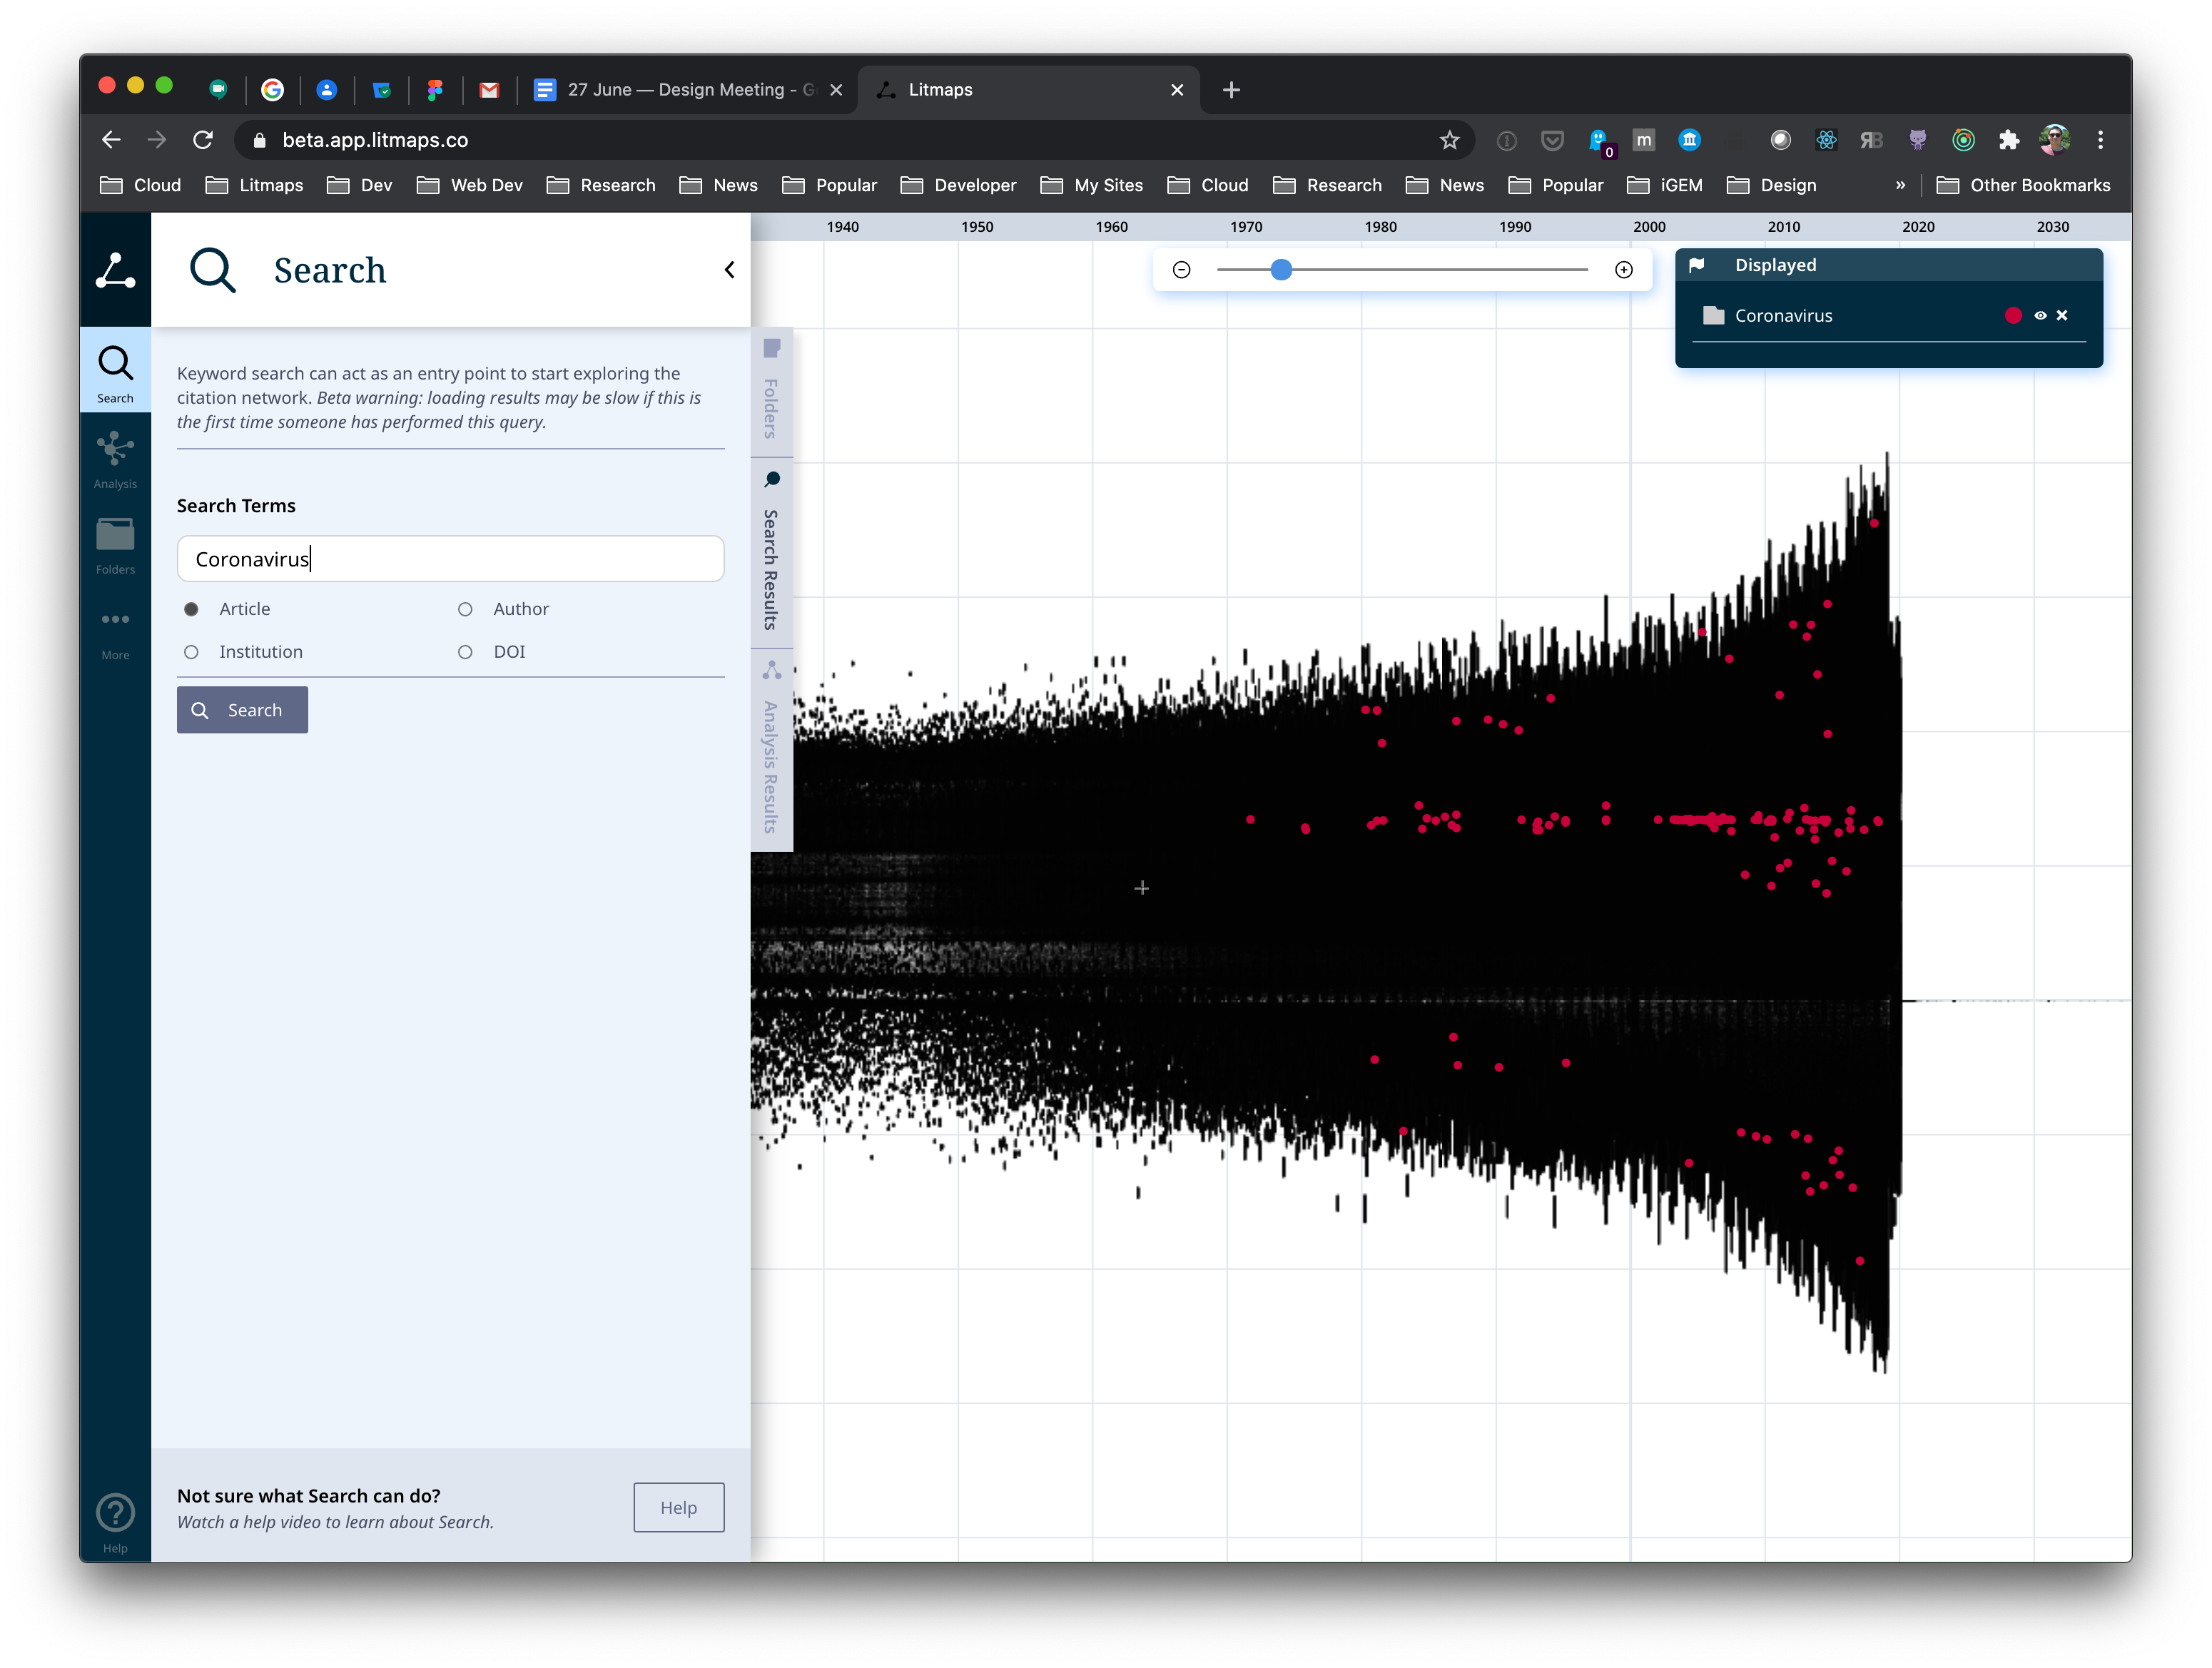Screen dimensions: 2212x1668
Task: Open the Chrome three-dot menu
Action: click(2100, 140)
